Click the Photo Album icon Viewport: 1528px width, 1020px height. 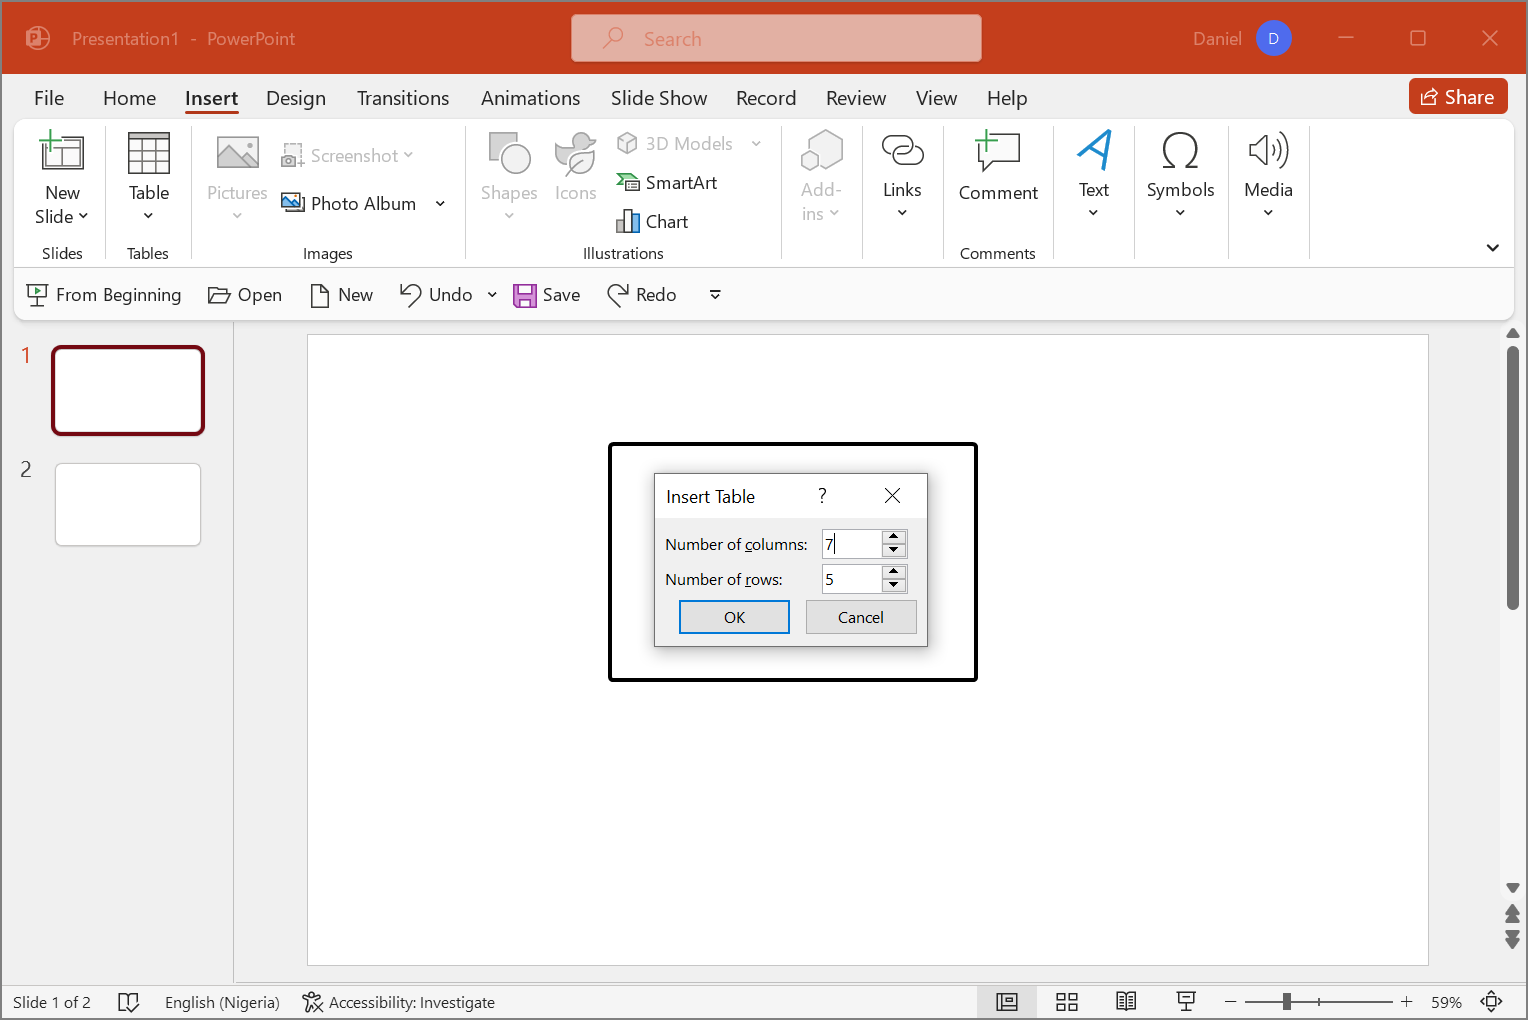click(x=293, y=203)
